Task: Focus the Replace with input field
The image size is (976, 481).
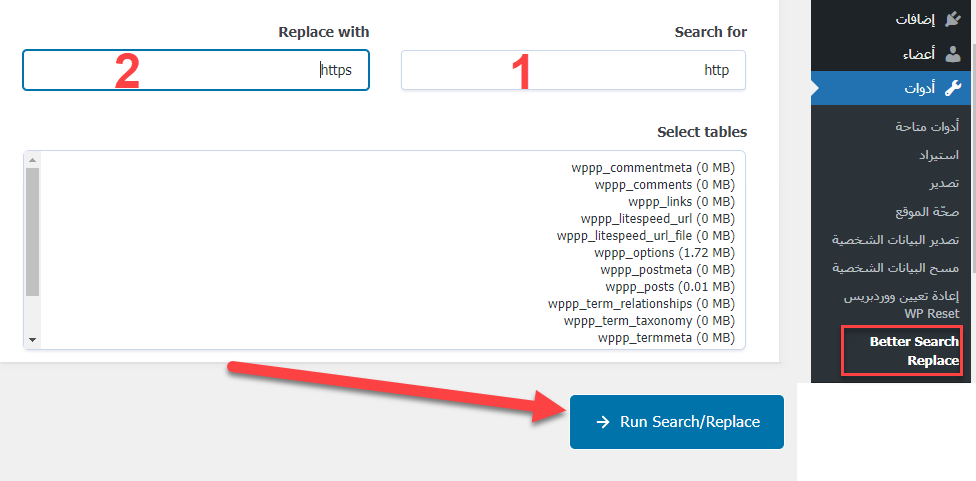Action: click(196, 70)
